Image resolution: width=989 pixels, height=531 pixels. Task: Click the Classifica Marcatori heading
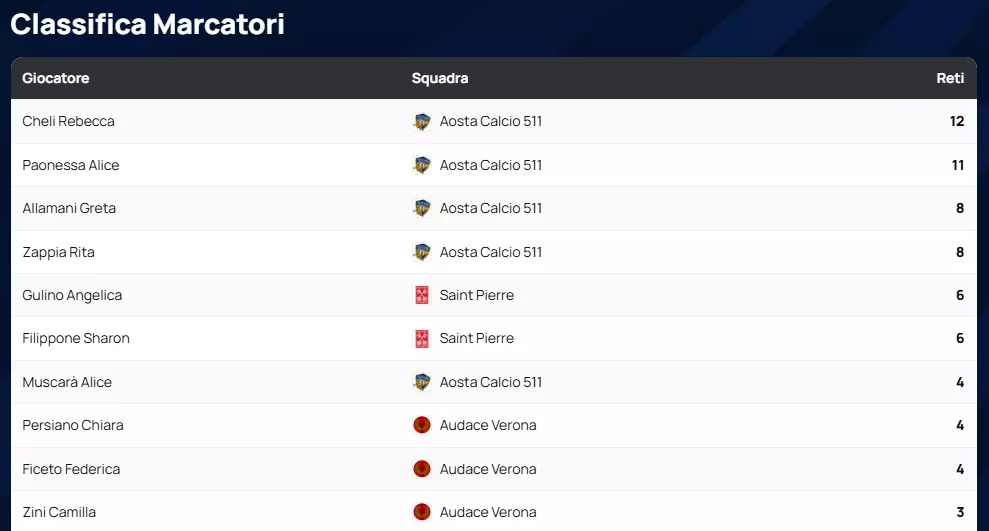pyautogui.click(x=148, y=24)
